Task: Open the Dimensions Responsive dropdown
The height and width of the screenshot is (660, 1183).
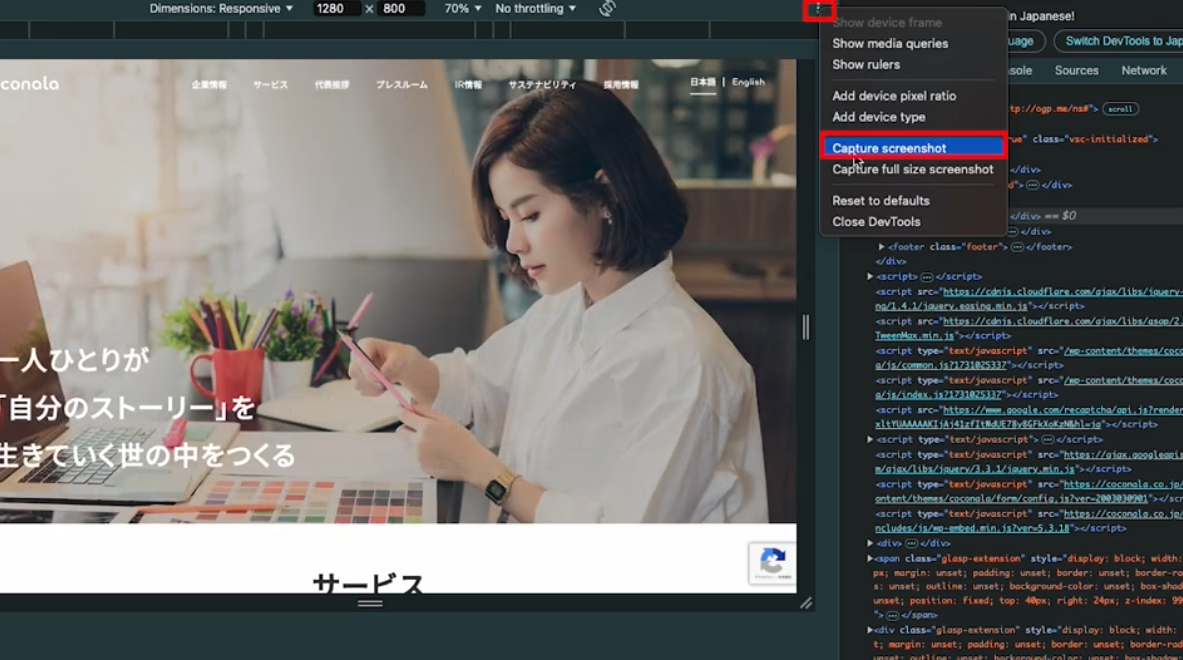Action: [222, 8]
